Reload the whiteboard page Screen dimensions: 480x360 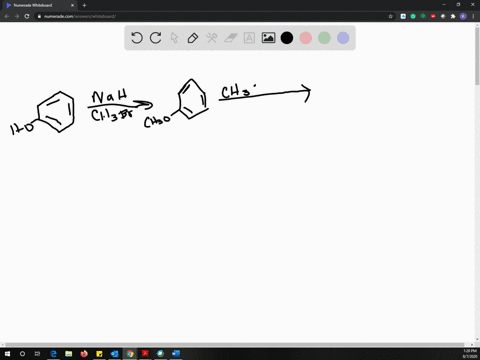27,16
